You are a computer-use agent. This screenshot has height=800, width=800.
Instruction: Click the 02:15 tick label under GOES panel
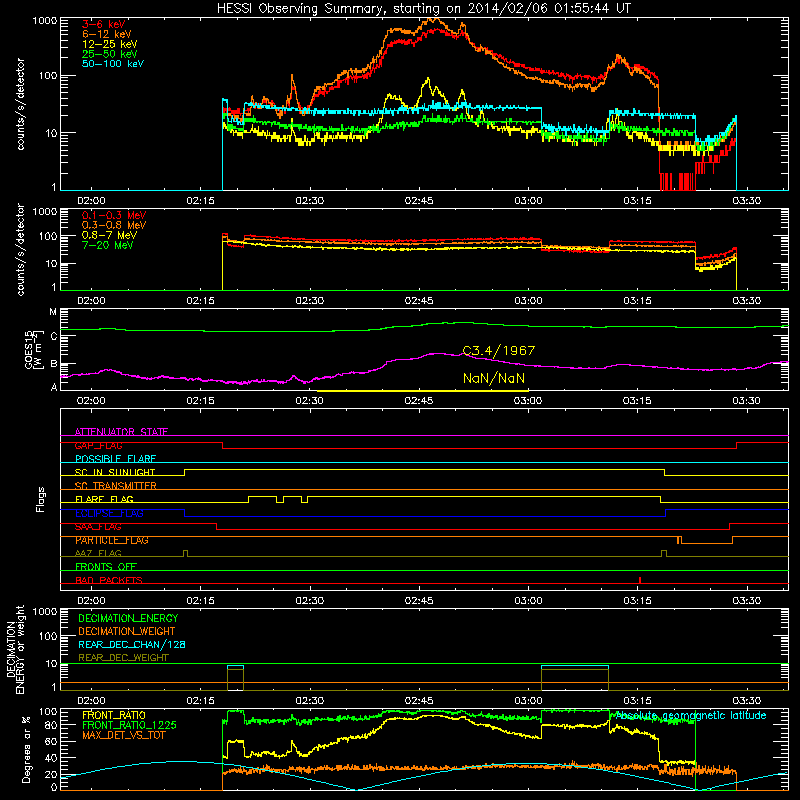201,401
